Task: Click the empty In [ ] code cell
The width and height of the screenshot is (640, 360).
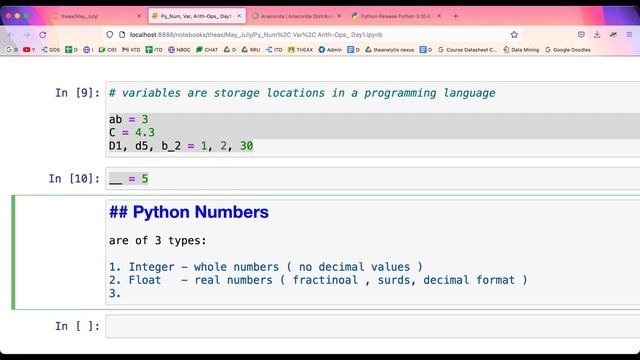Action: (x=372, y=326)
